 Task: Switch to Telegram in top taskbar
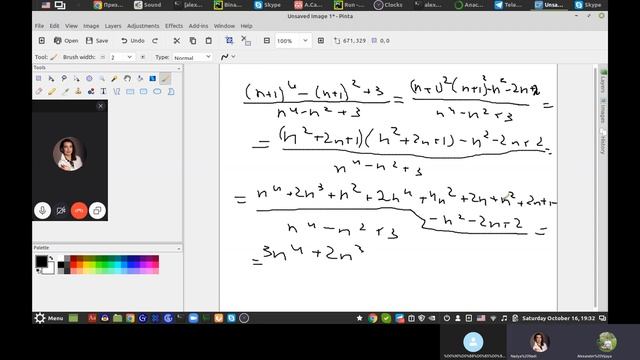coord(508,5)
